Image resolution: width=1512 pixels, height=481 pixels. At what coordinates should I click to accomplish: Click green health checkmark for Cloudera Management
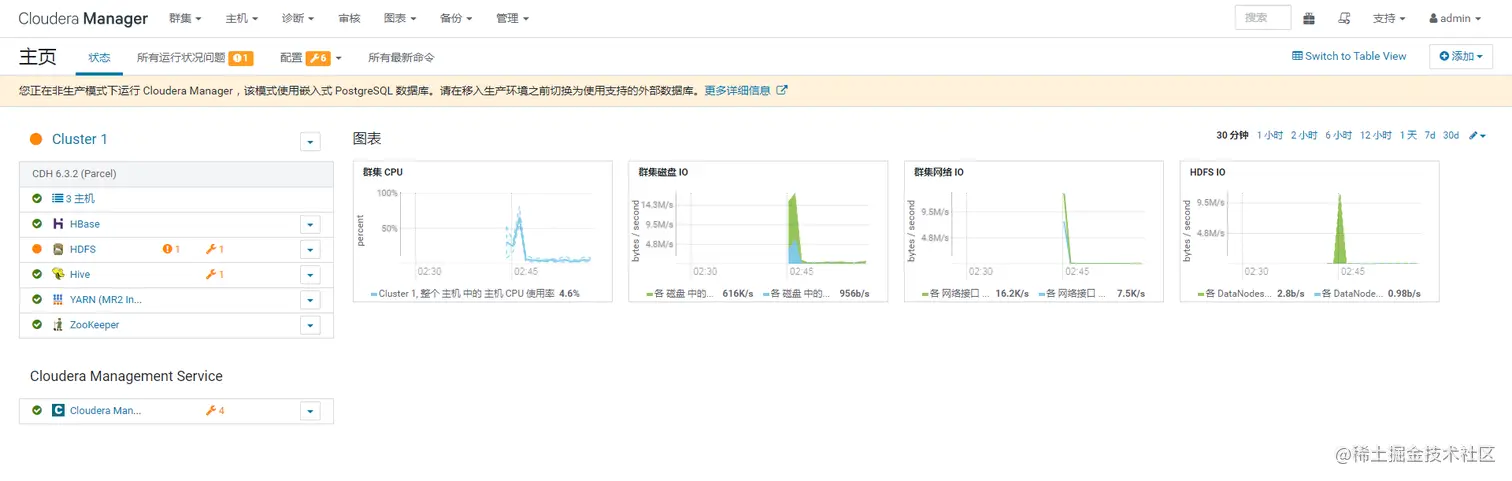[37, 410]
